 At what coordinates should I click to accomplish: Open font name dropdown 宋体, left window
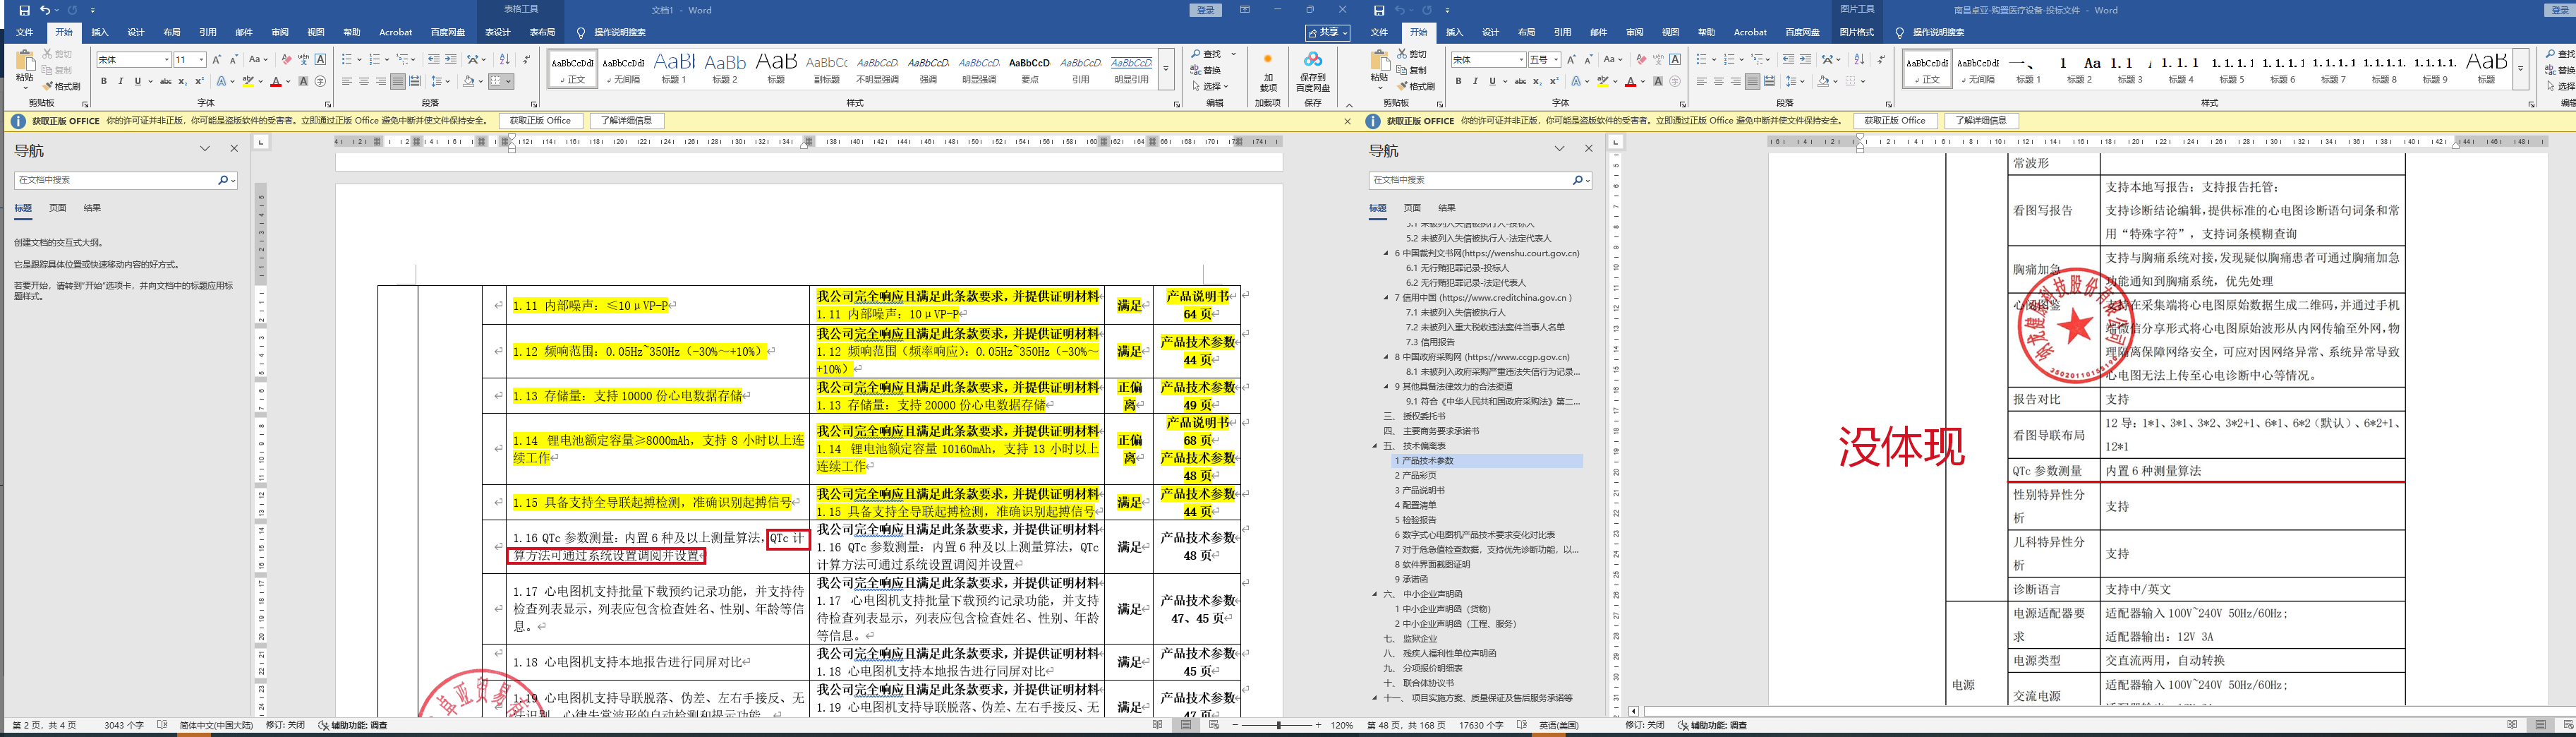pyautogui.click(x=166, y=60)
